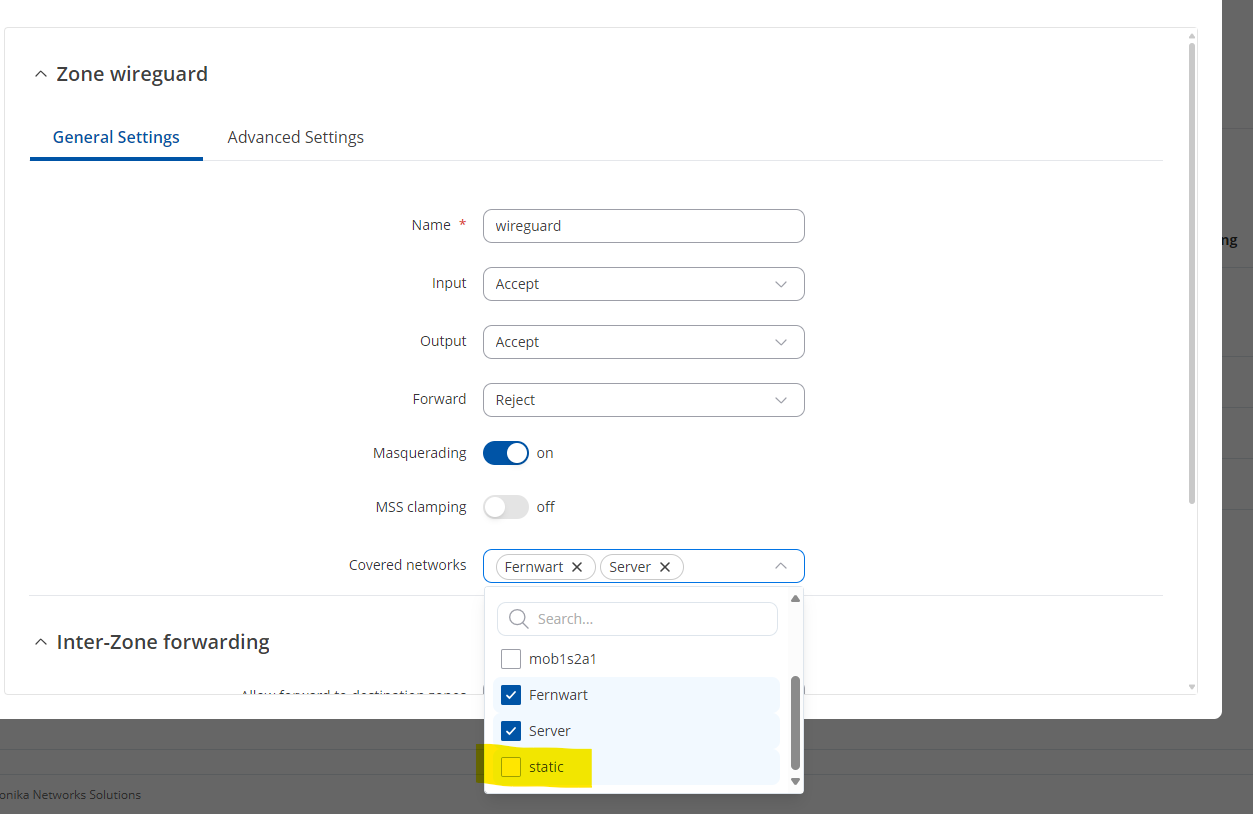Enable the MSS clamping switch
Screen dimensions: 1253x814
[x=505, y=507]
